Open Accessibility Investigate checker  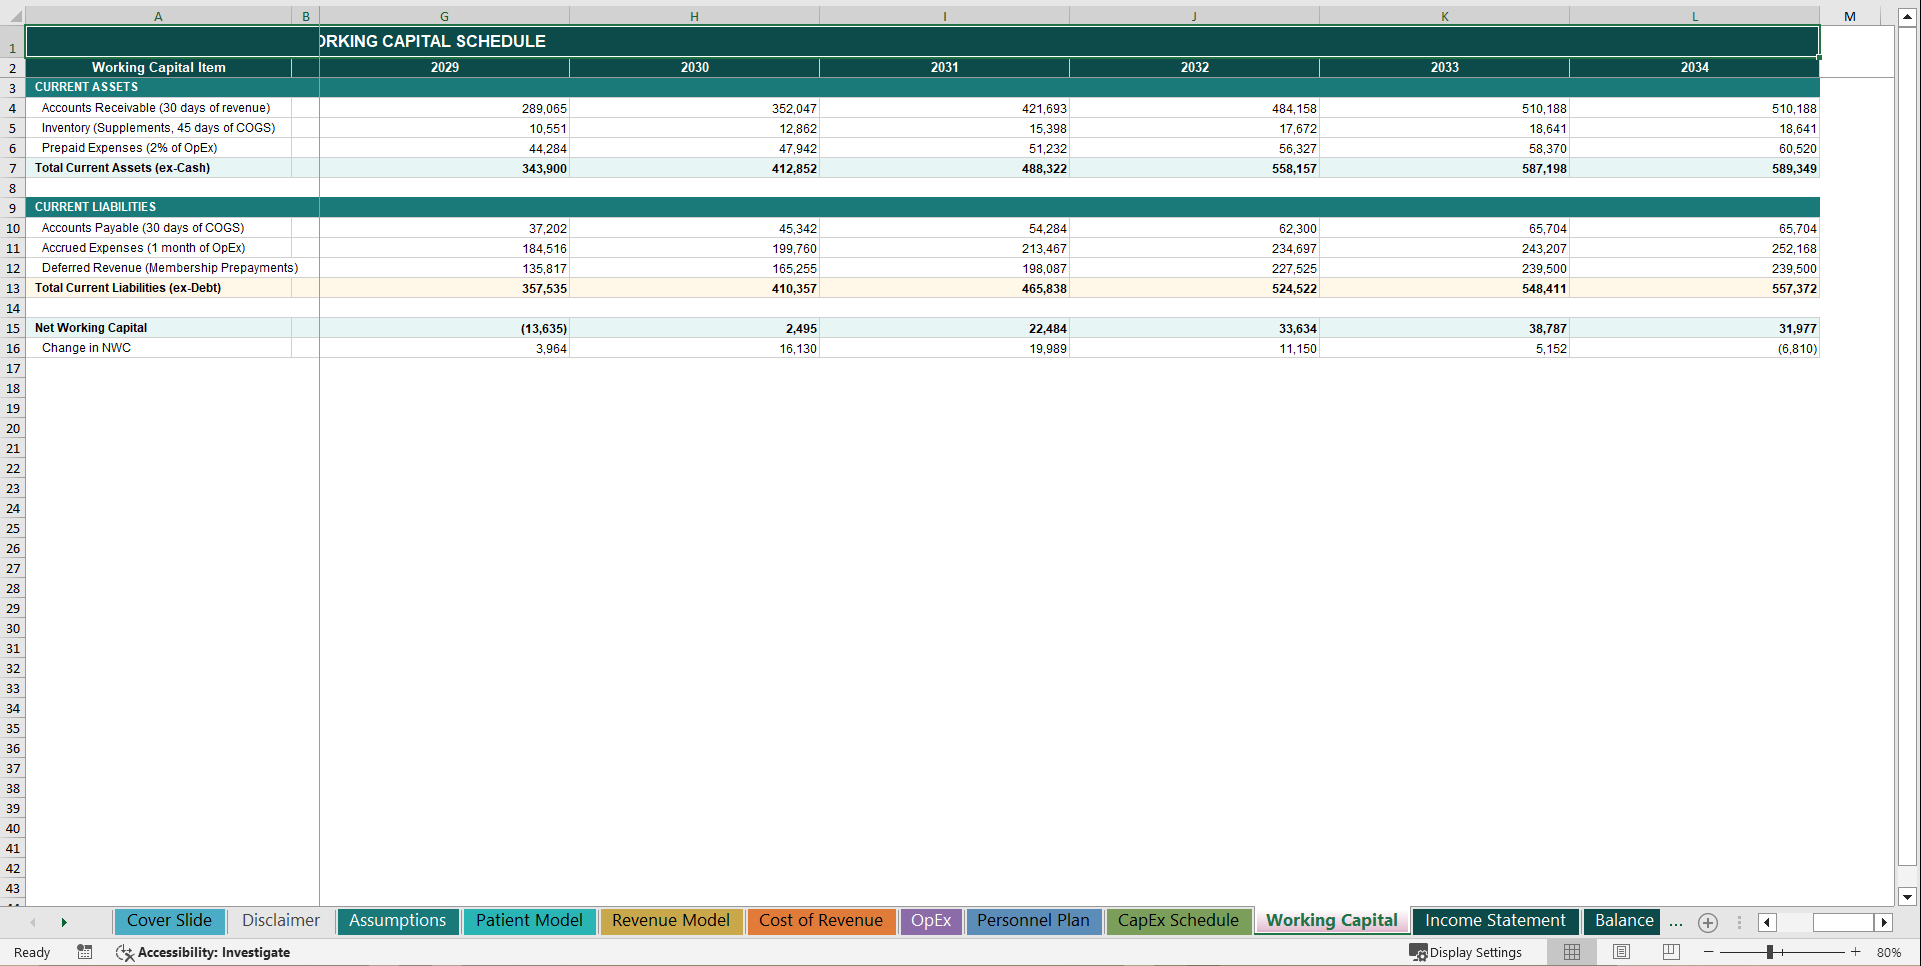(x=204, y=952)
